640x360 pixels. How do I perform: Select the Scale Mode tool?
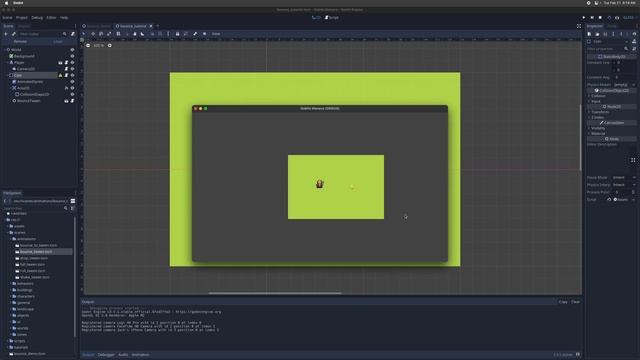tap(109, 34)
